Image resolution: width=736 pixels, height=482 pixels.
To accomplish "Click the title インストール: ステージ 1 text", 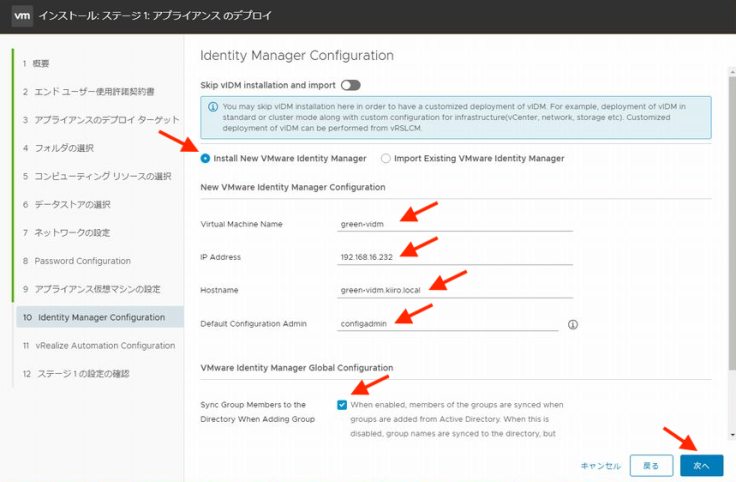I will click(155, 15).
